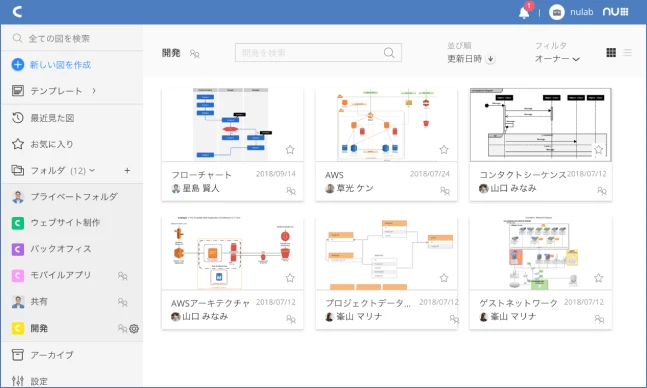Click the magnifier in 開発 search box
This screenshot has width=647, height=388.
(389, 53)
